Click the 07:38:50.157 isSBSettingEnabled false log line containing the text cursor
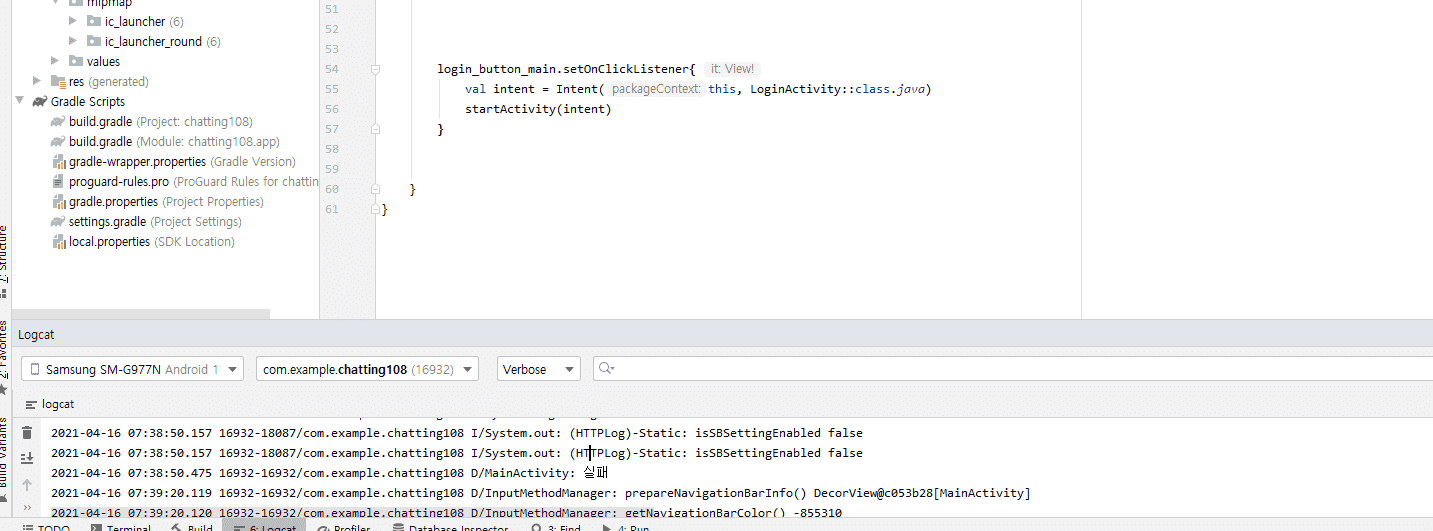This screenshot has width=1433, height=531. tap(456, 453)
